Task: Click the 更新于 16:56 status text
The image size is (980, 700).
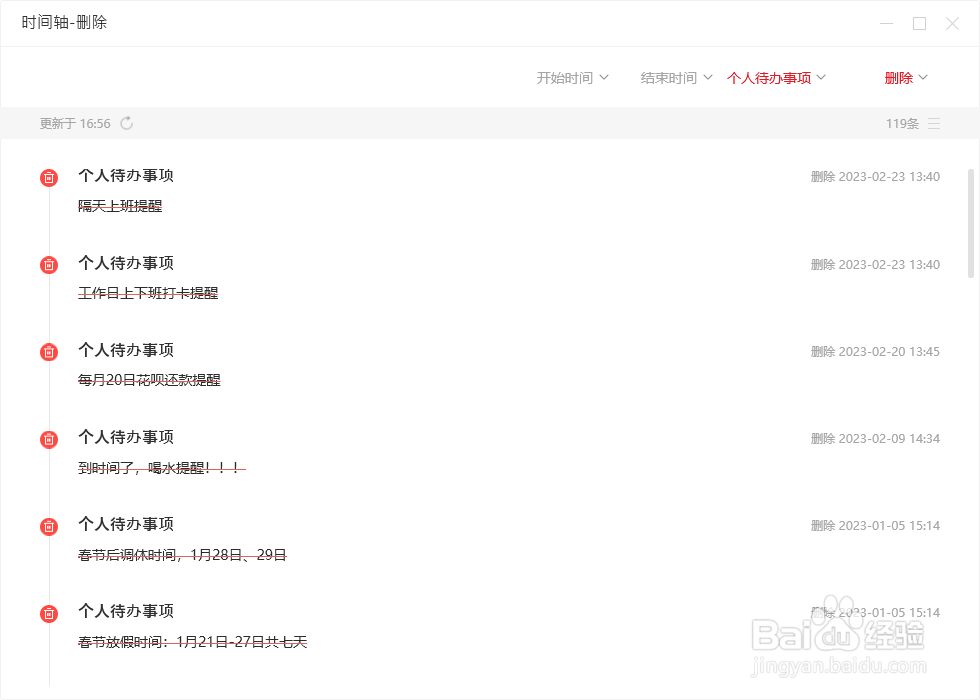Action: pyautogui.click(x=75, y=123)
